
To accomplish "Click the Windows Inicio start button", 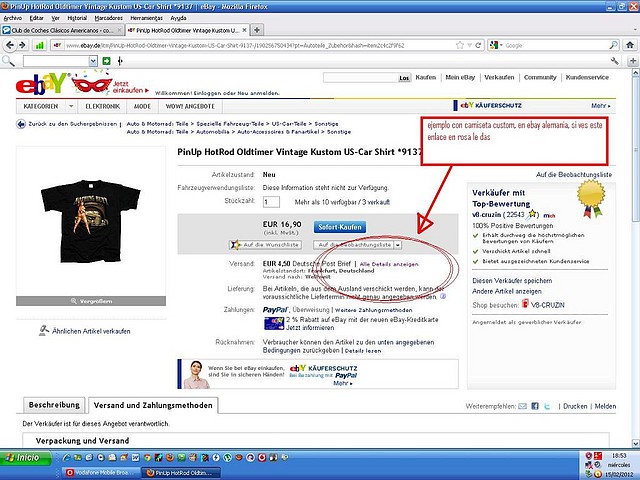I will pyautogui.click(x=25, y=458).
